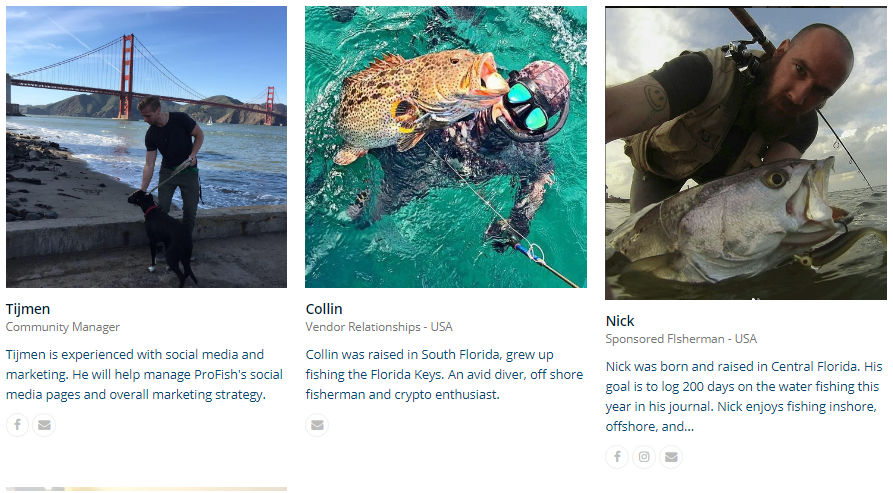This screenshot has height=493, width=893.
Task: Click the name Tijmen
Action: (28, 308)
